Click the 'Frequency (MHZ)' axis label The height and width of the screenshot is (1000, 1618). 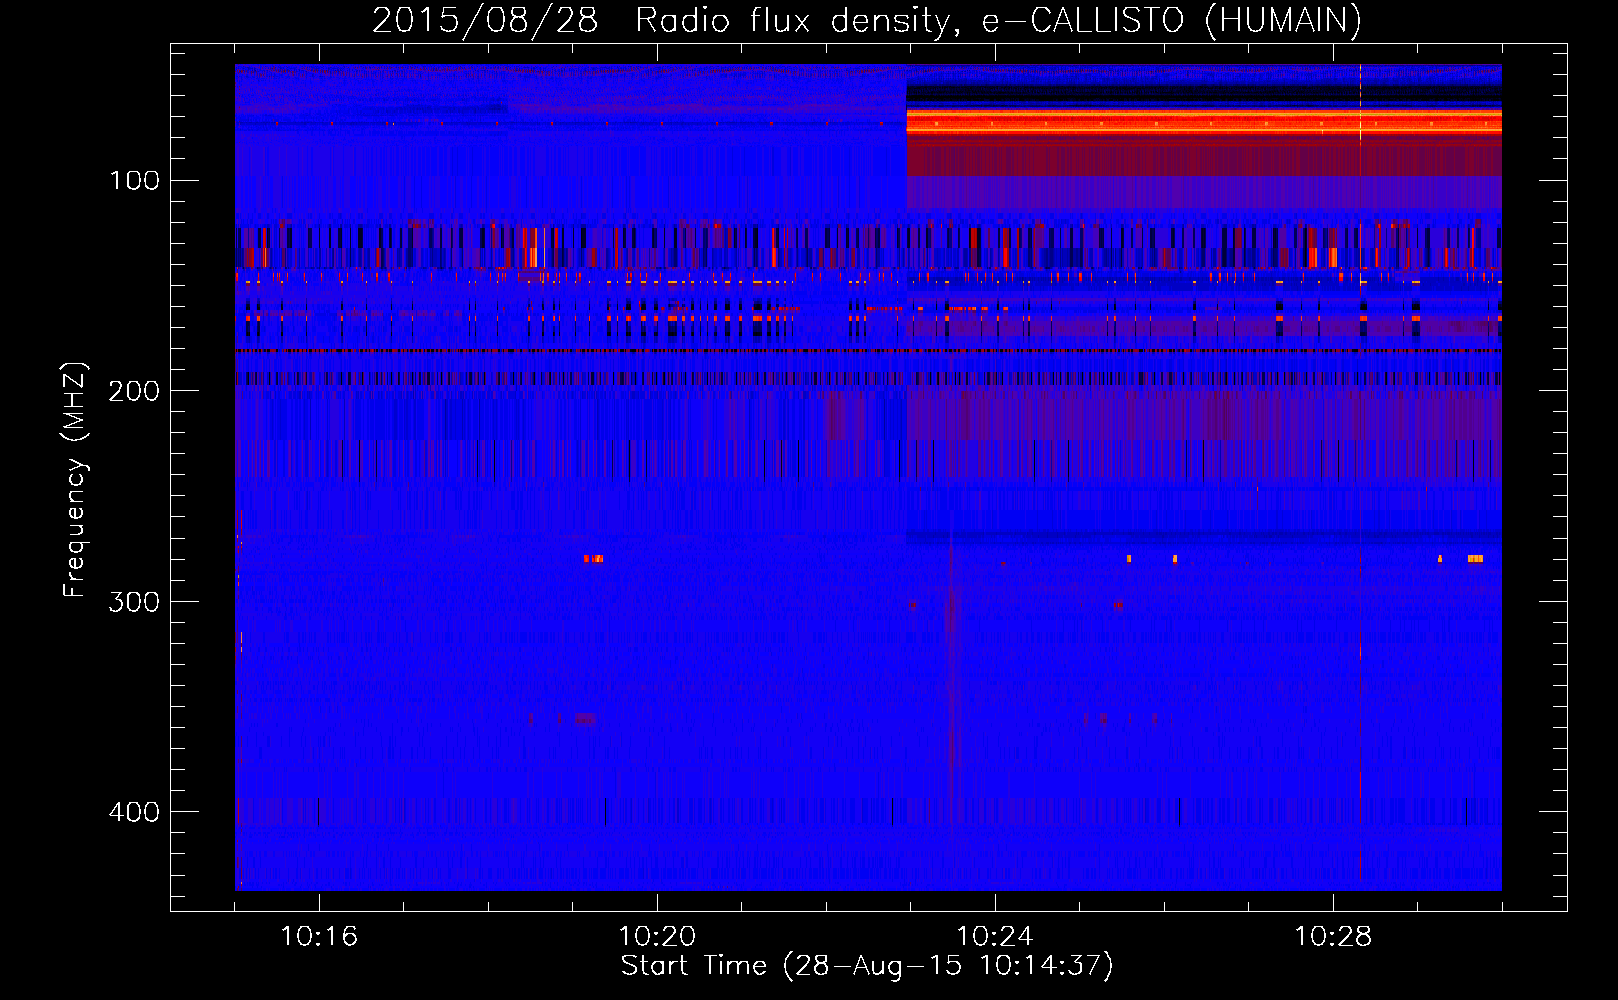pos(75,479)
